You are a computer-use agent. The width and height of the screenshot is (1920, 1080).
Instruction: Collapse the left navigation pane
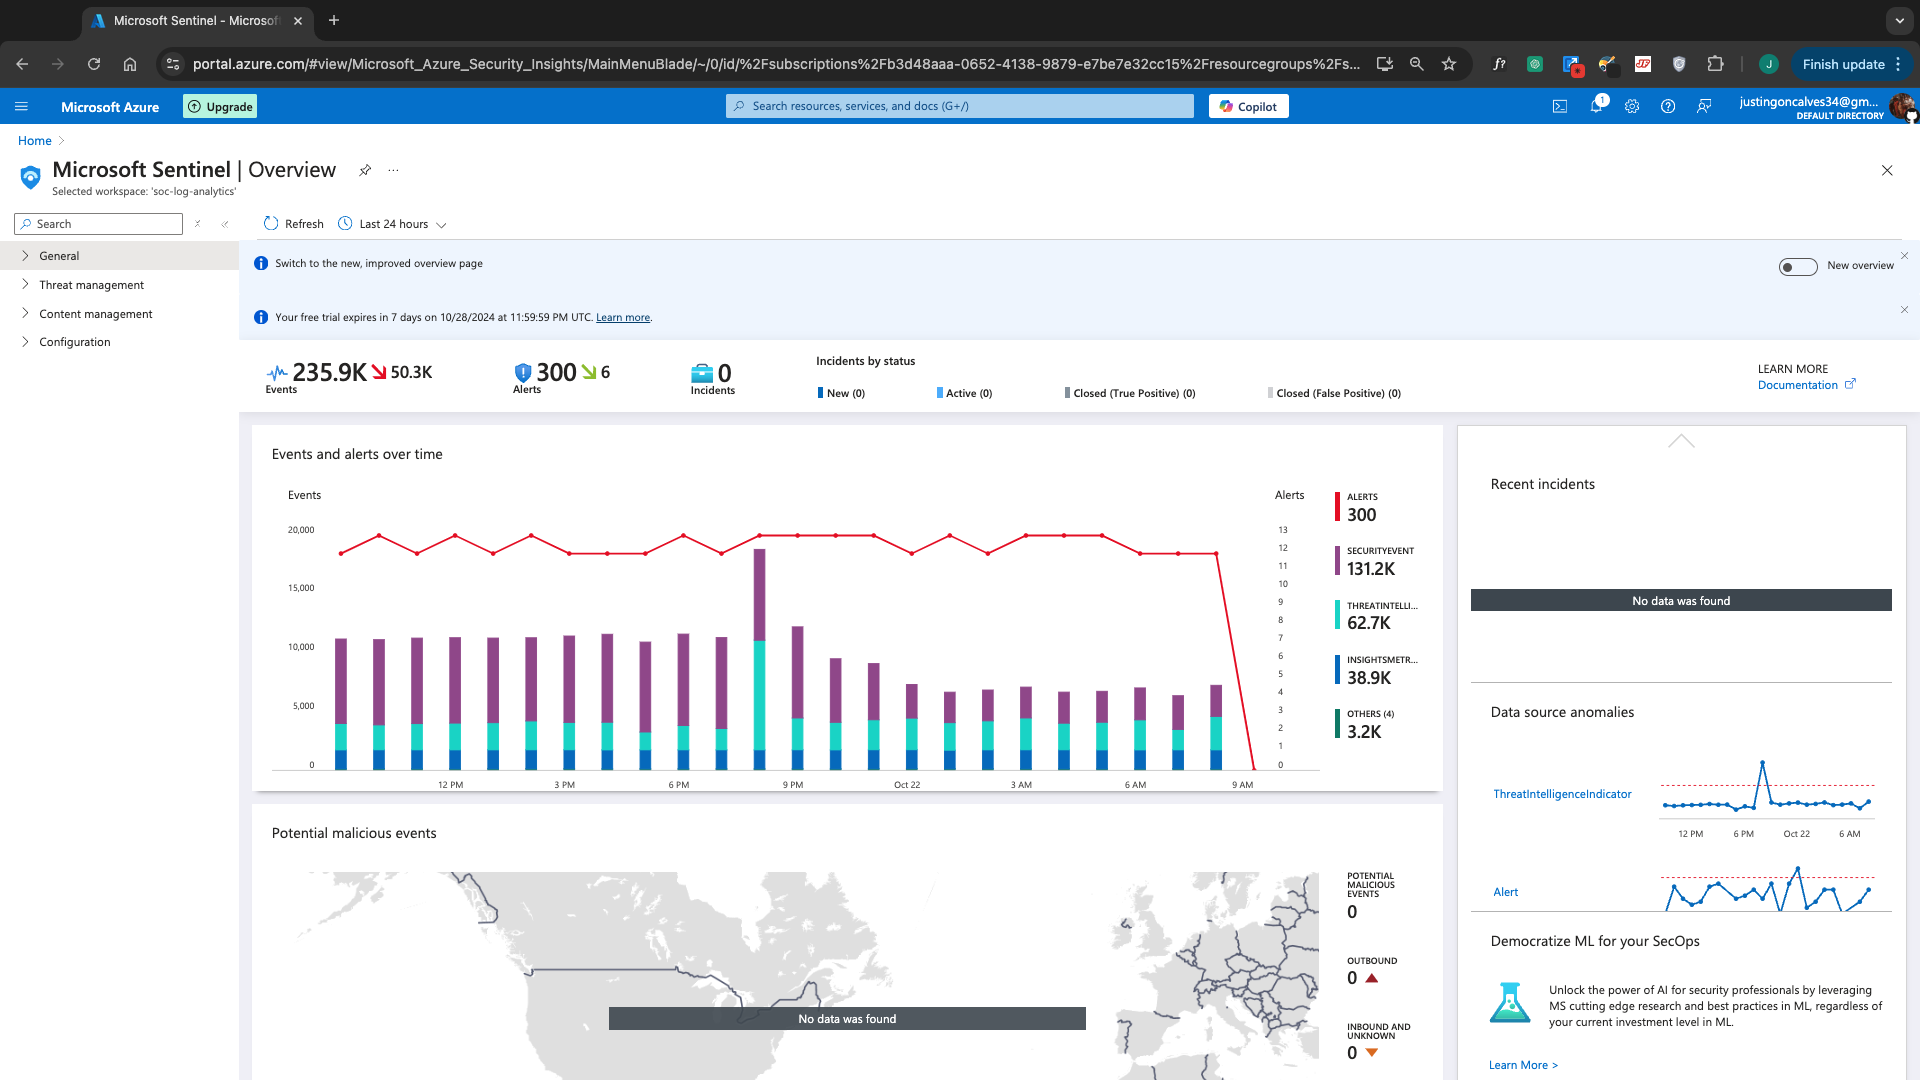coord(225,224)
